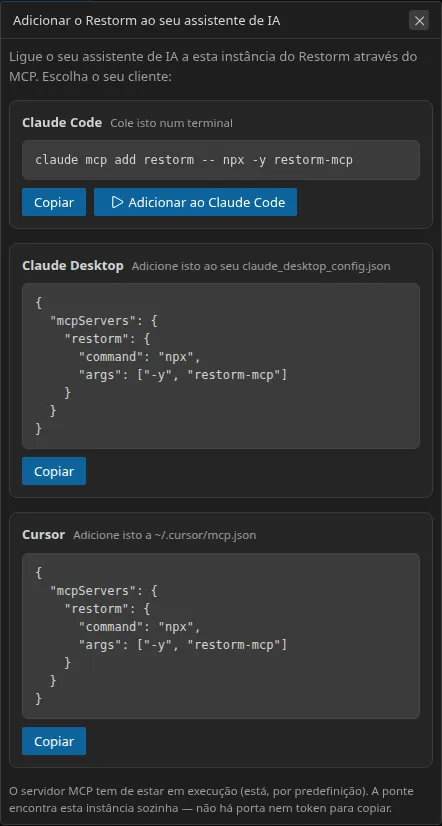Click the 'Cole isto num terminal' hint
Screen dimensions: 442x826
click(171, 123)
